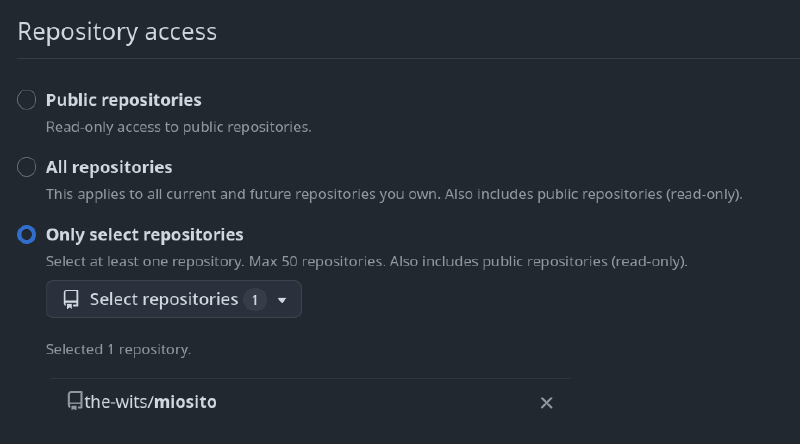Click the dropdown caret on Select repositories
Viewport: 800px width, 444px height.
coord(282,300)
